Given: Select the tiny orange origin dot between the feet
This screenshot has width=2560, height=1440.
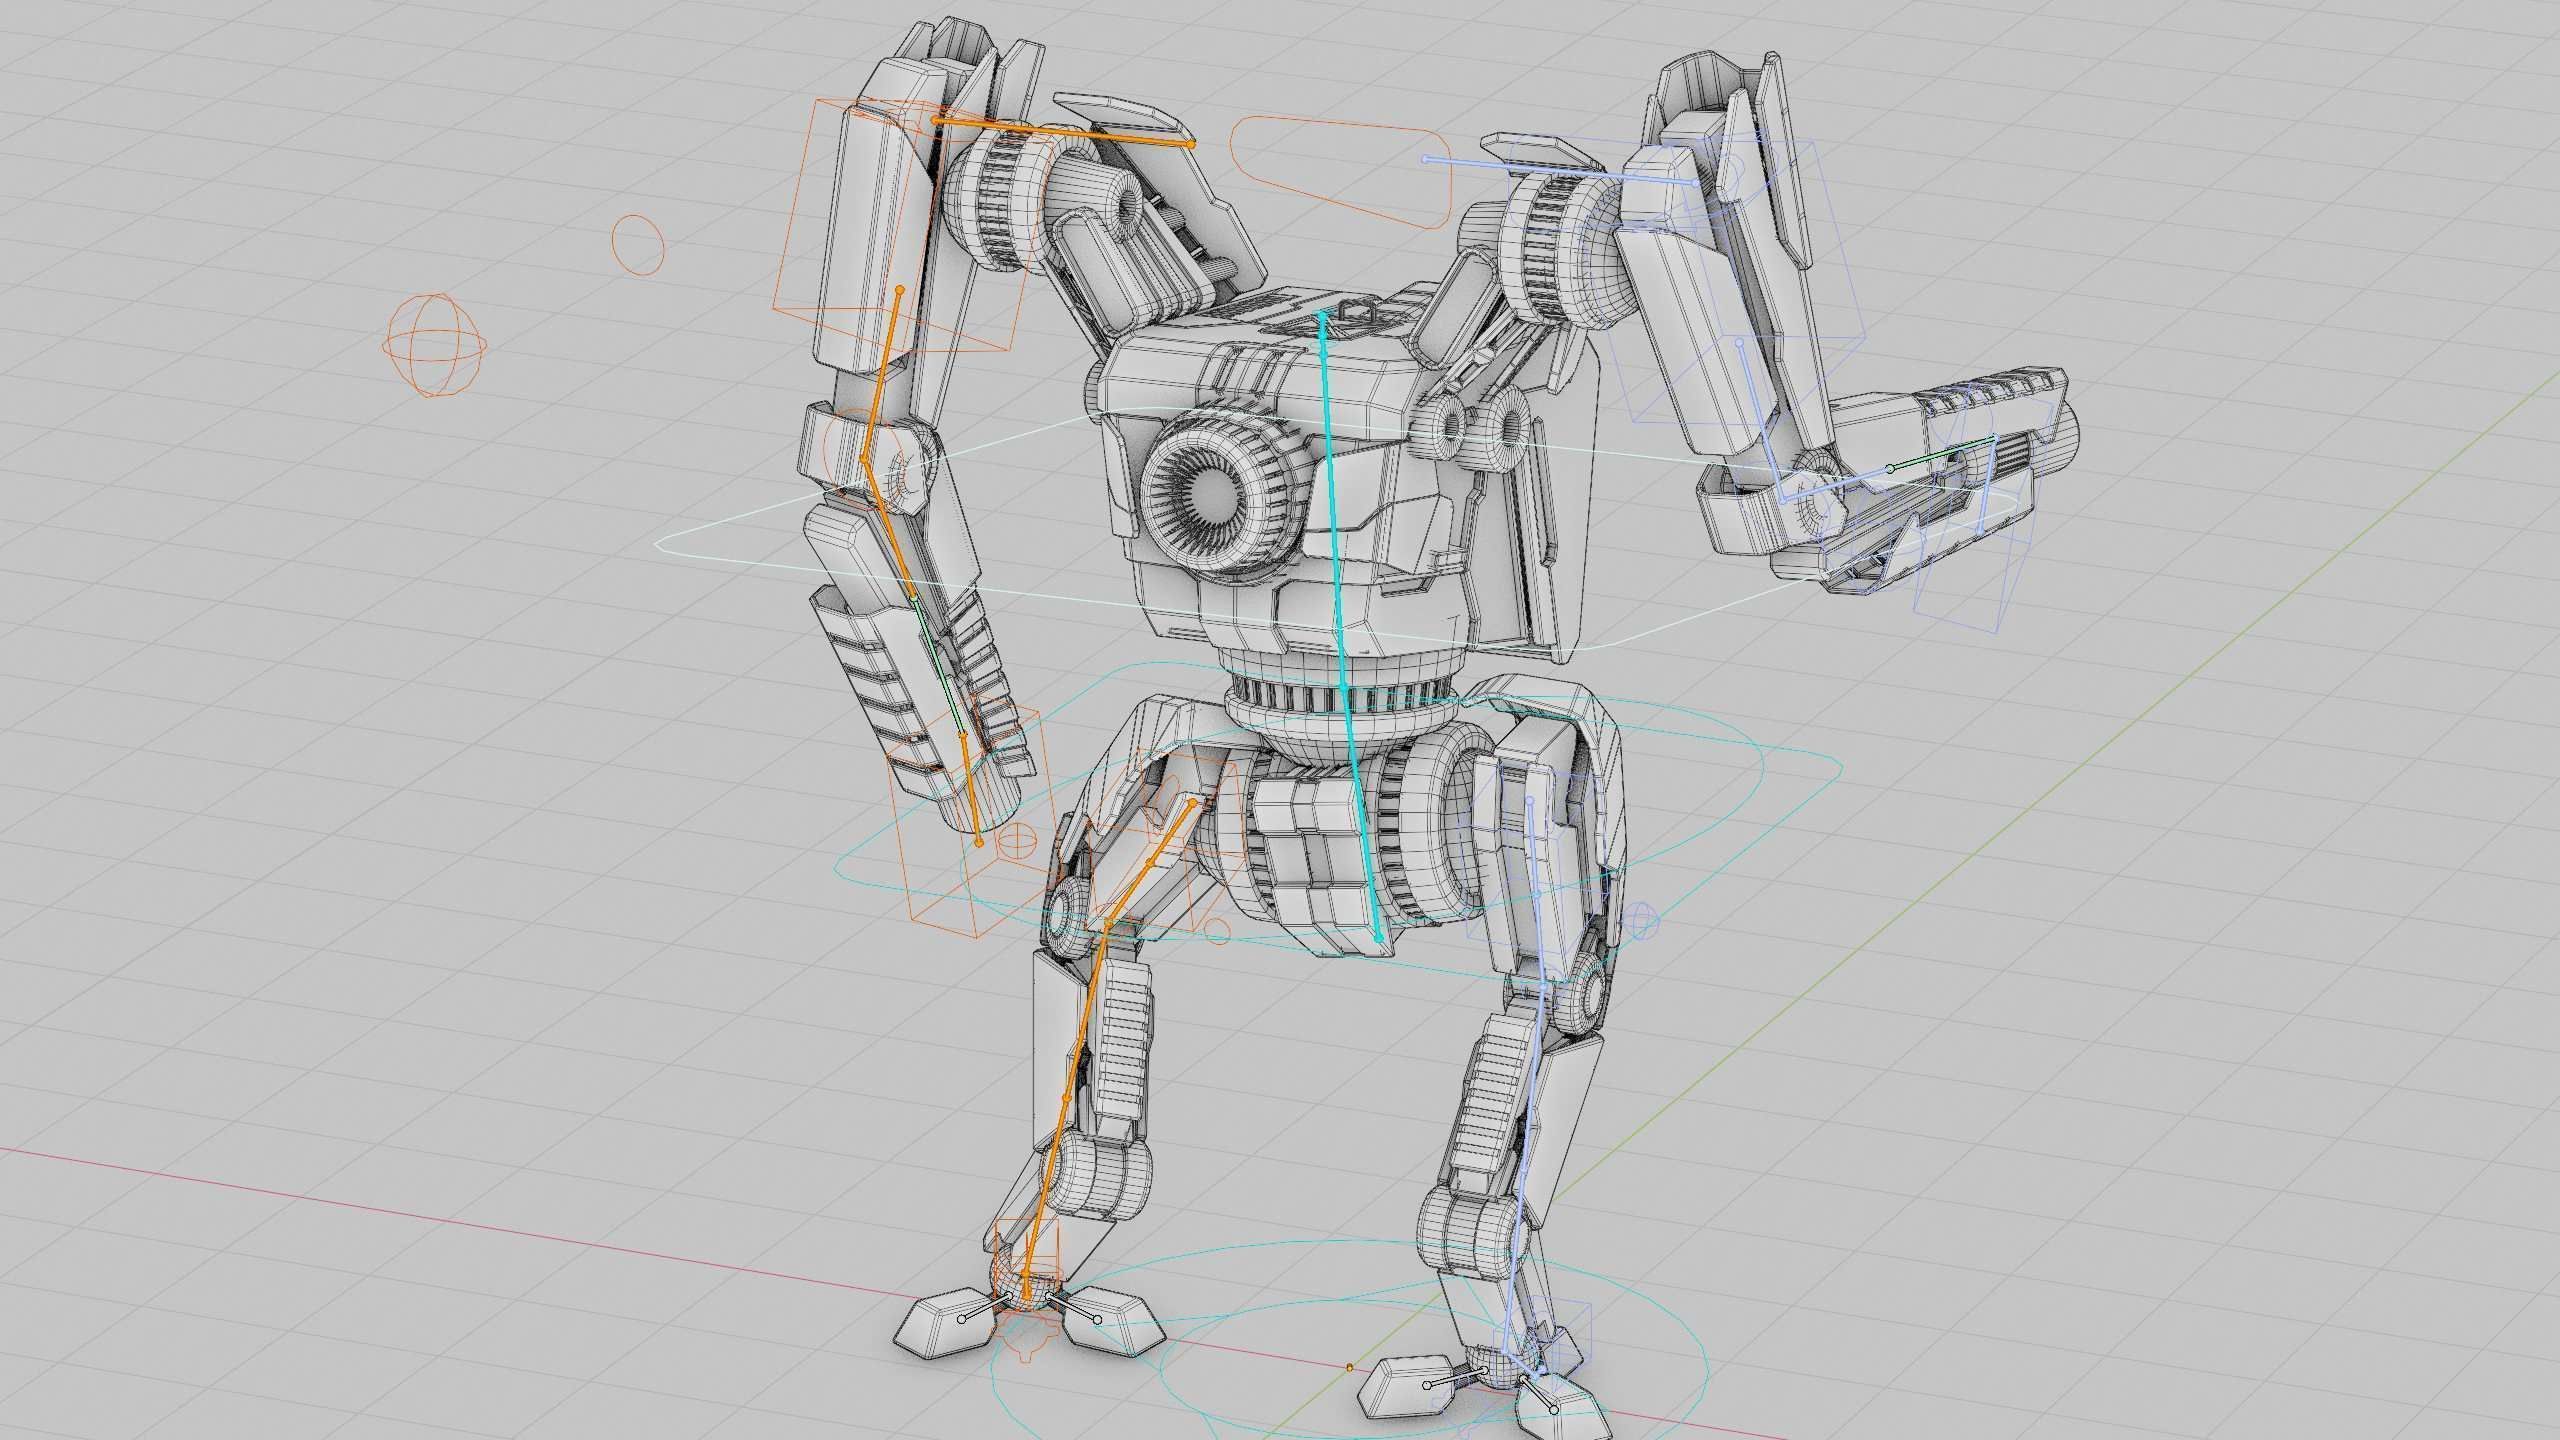Looking at the screenshot, I should 1350,1366.
